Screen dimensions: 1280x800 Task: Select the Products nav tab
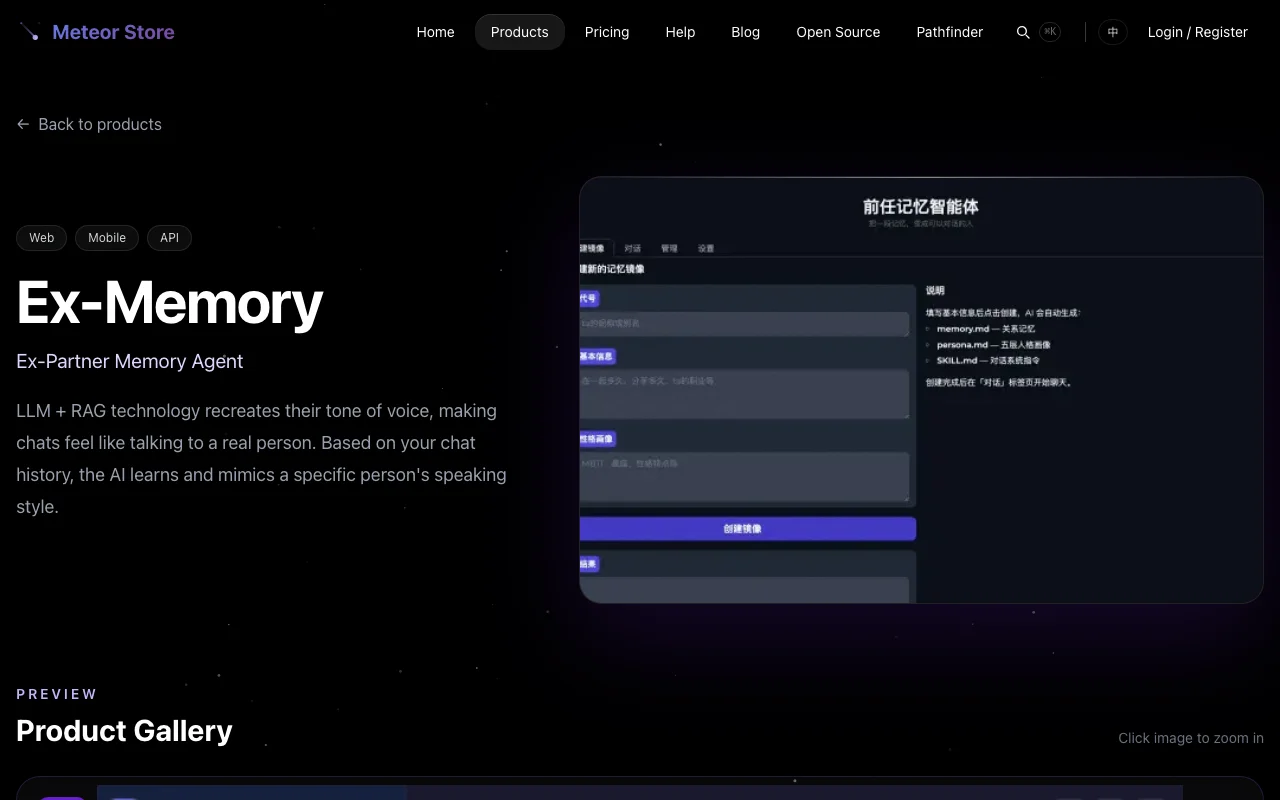pos(520,32)
